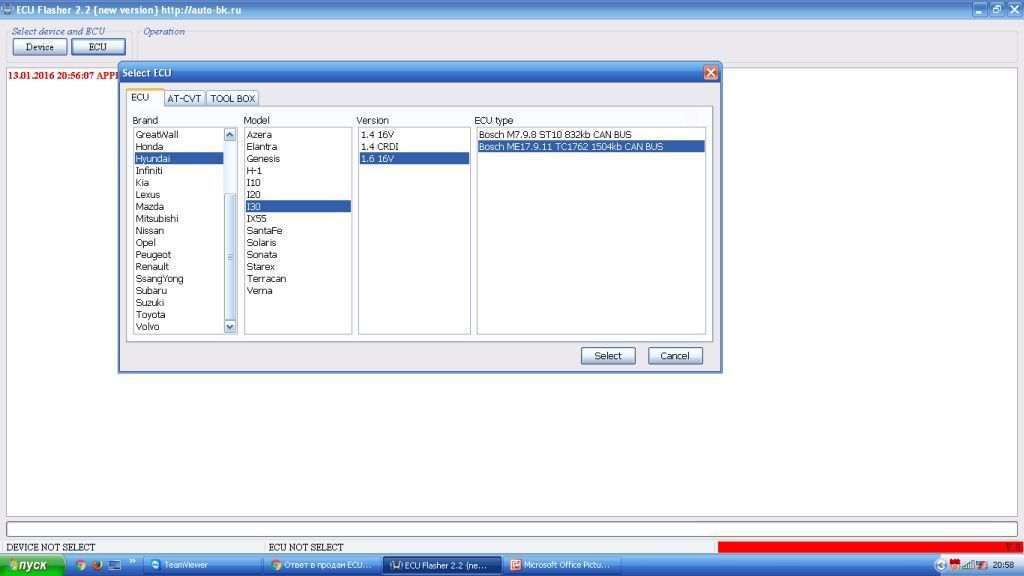Expand hidden system tray icons
1024x576 pixels.
940,566
